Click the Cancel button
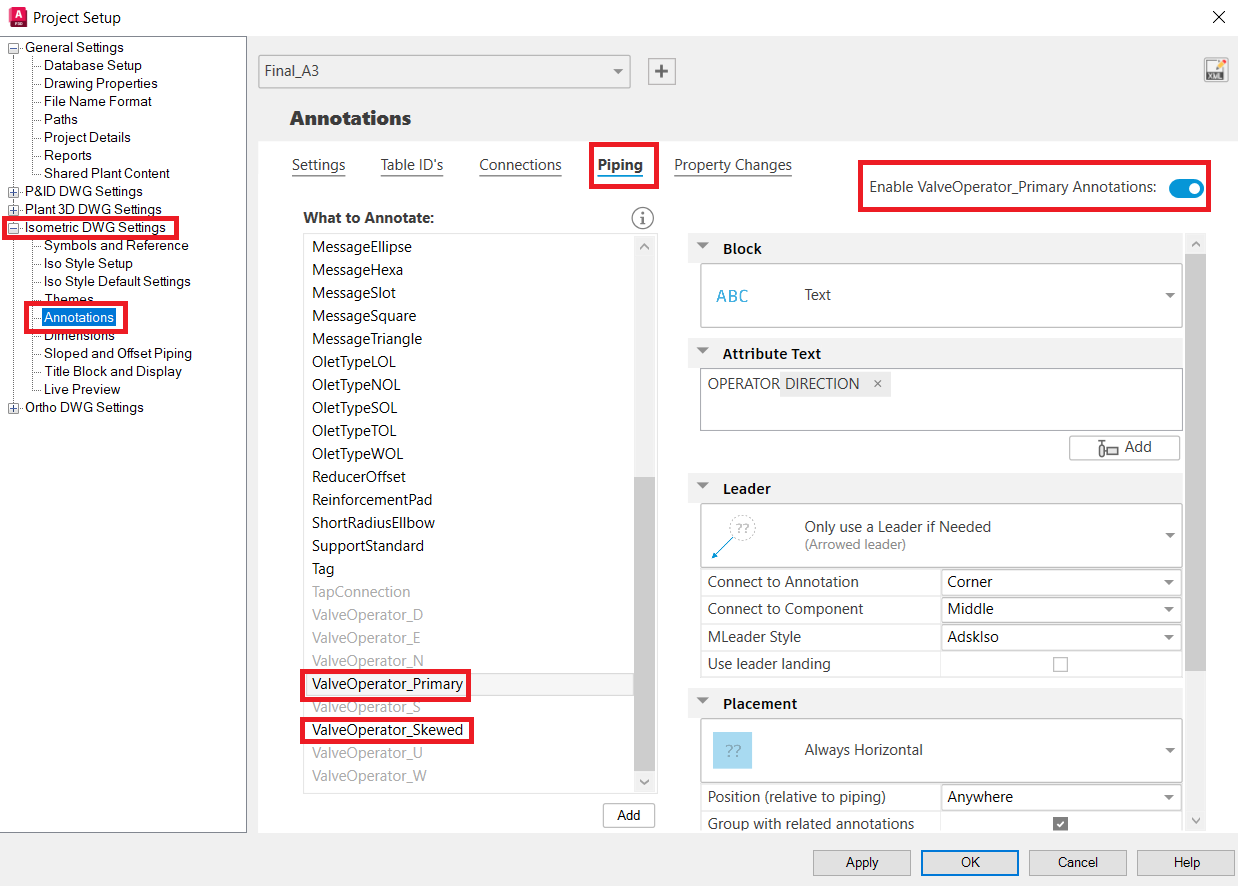1238x886 pixels. [1078, 862]
